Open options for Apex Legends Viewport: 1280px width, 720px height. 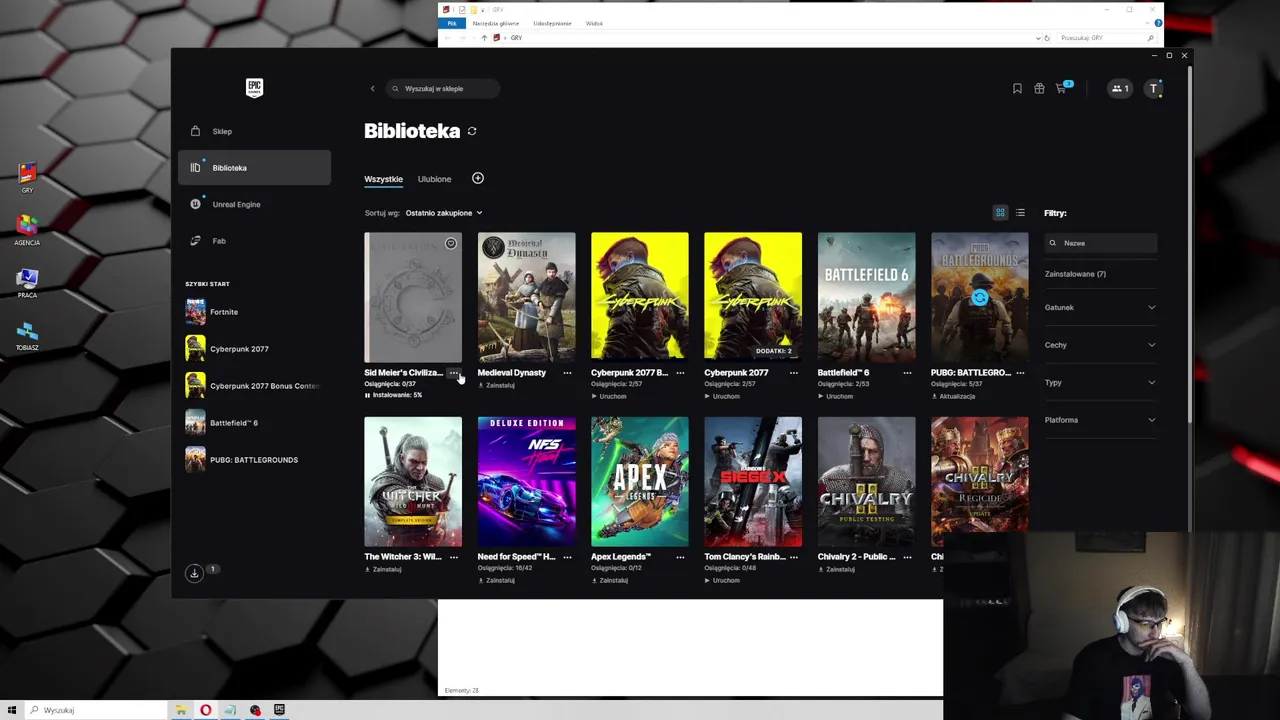coord(680,557)
